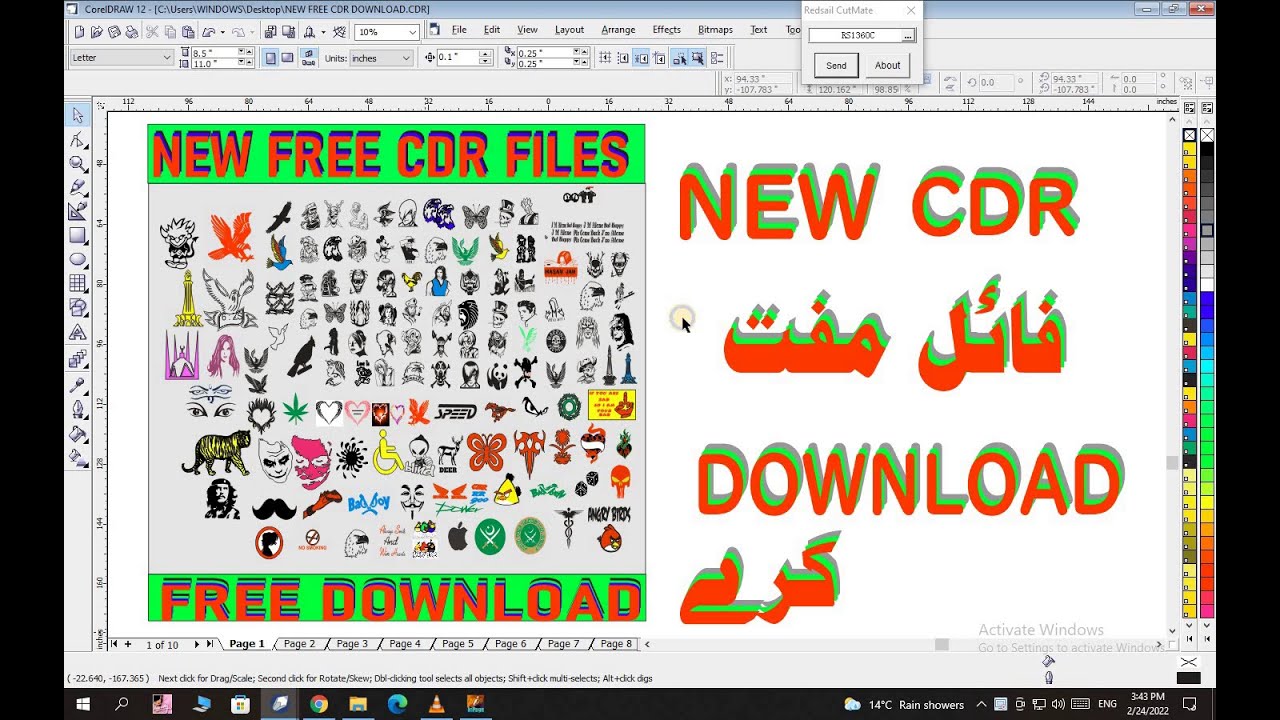The width and height of the screenshot is (1280, 720).
Task: Select the Text tool
Action: coord(78,333)
